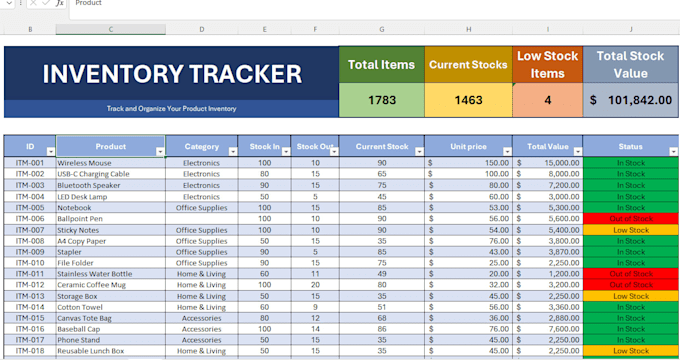Open the Category column filter dropdown
Screen dimensions: 680x360
(x=233, y=151)
